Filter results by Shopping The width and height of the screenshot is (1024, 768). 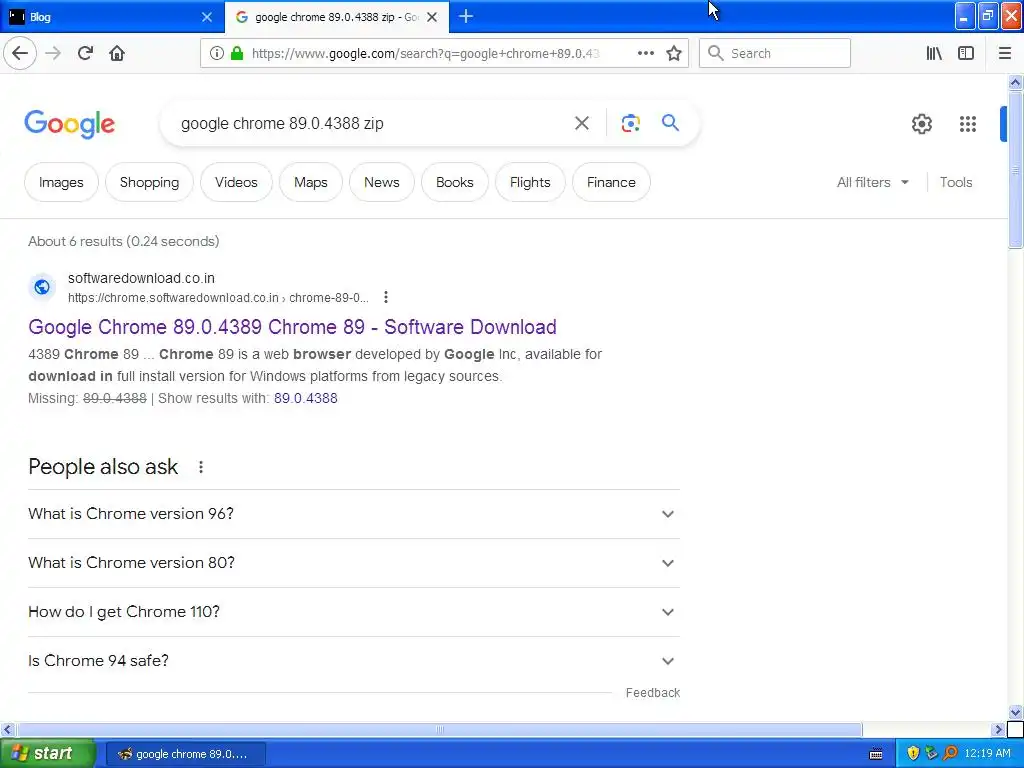tap(150, 182)
